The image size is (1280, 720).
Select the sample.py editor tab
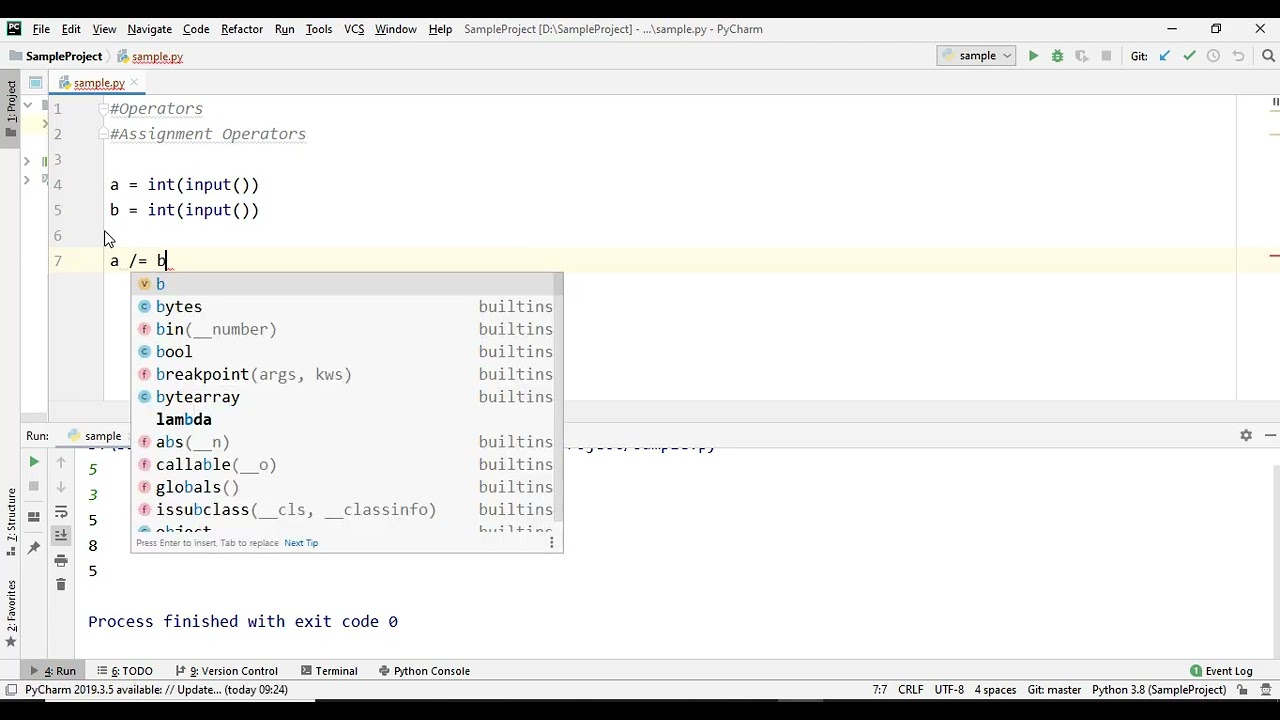[98, 83]
